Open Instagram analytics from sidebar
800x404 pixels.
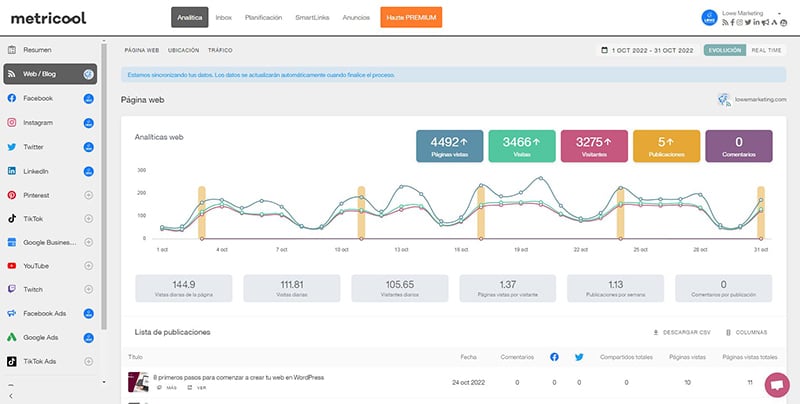(x=40, y=123)
